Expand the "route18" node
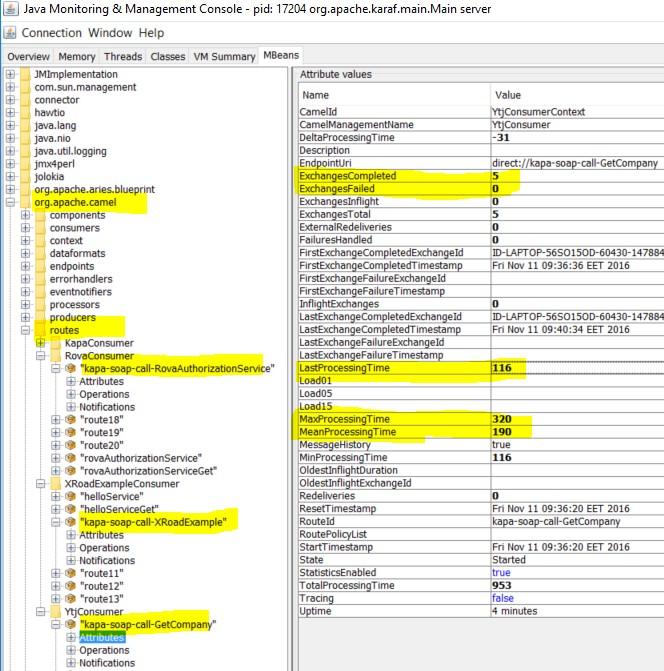Viewport: 664px width, 671px height. click(56, 419)
